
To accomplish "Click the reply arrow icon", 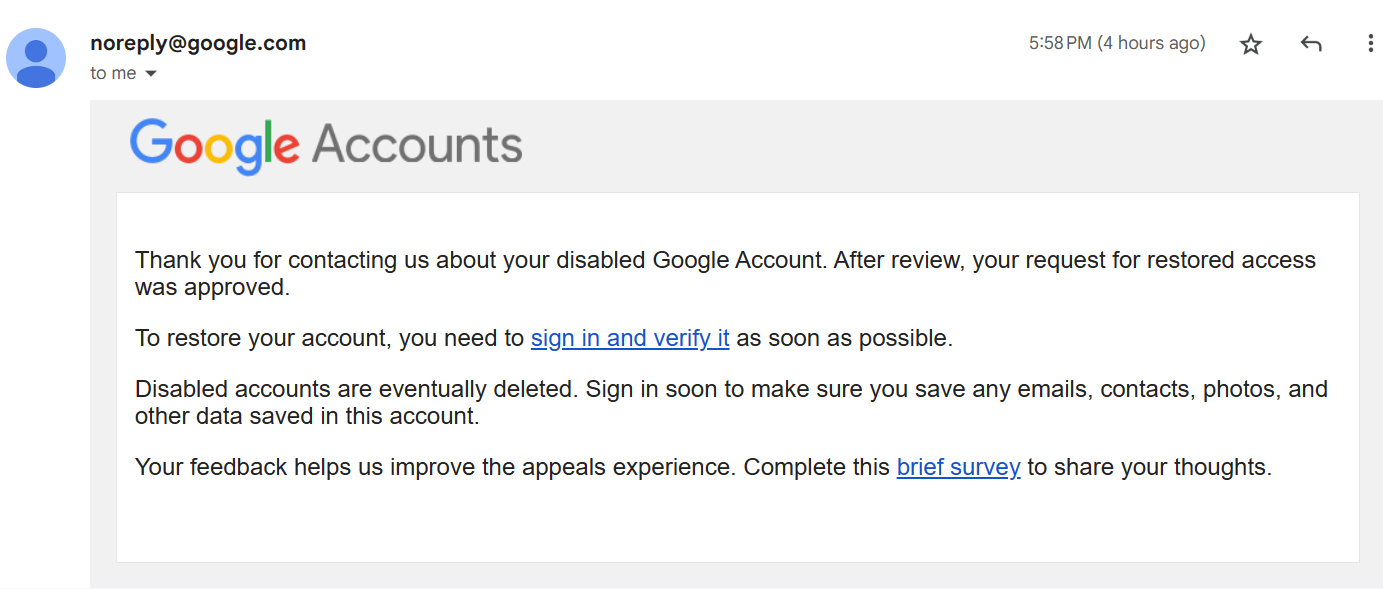I will pos(1311,44).
